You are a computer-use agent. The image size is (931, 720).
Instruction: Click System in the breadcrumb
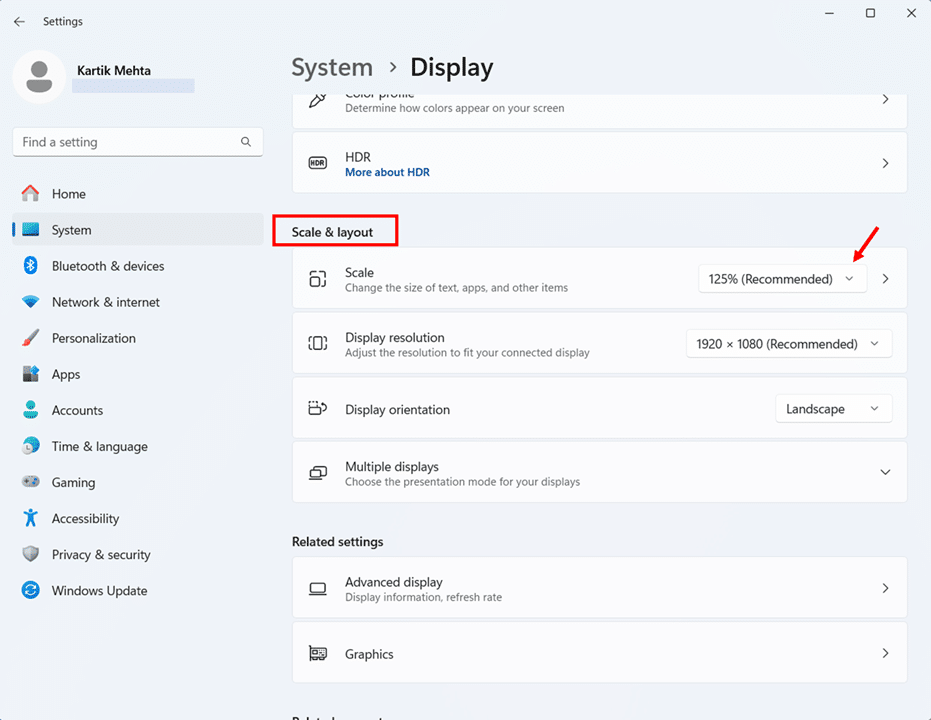click(332, 68)
